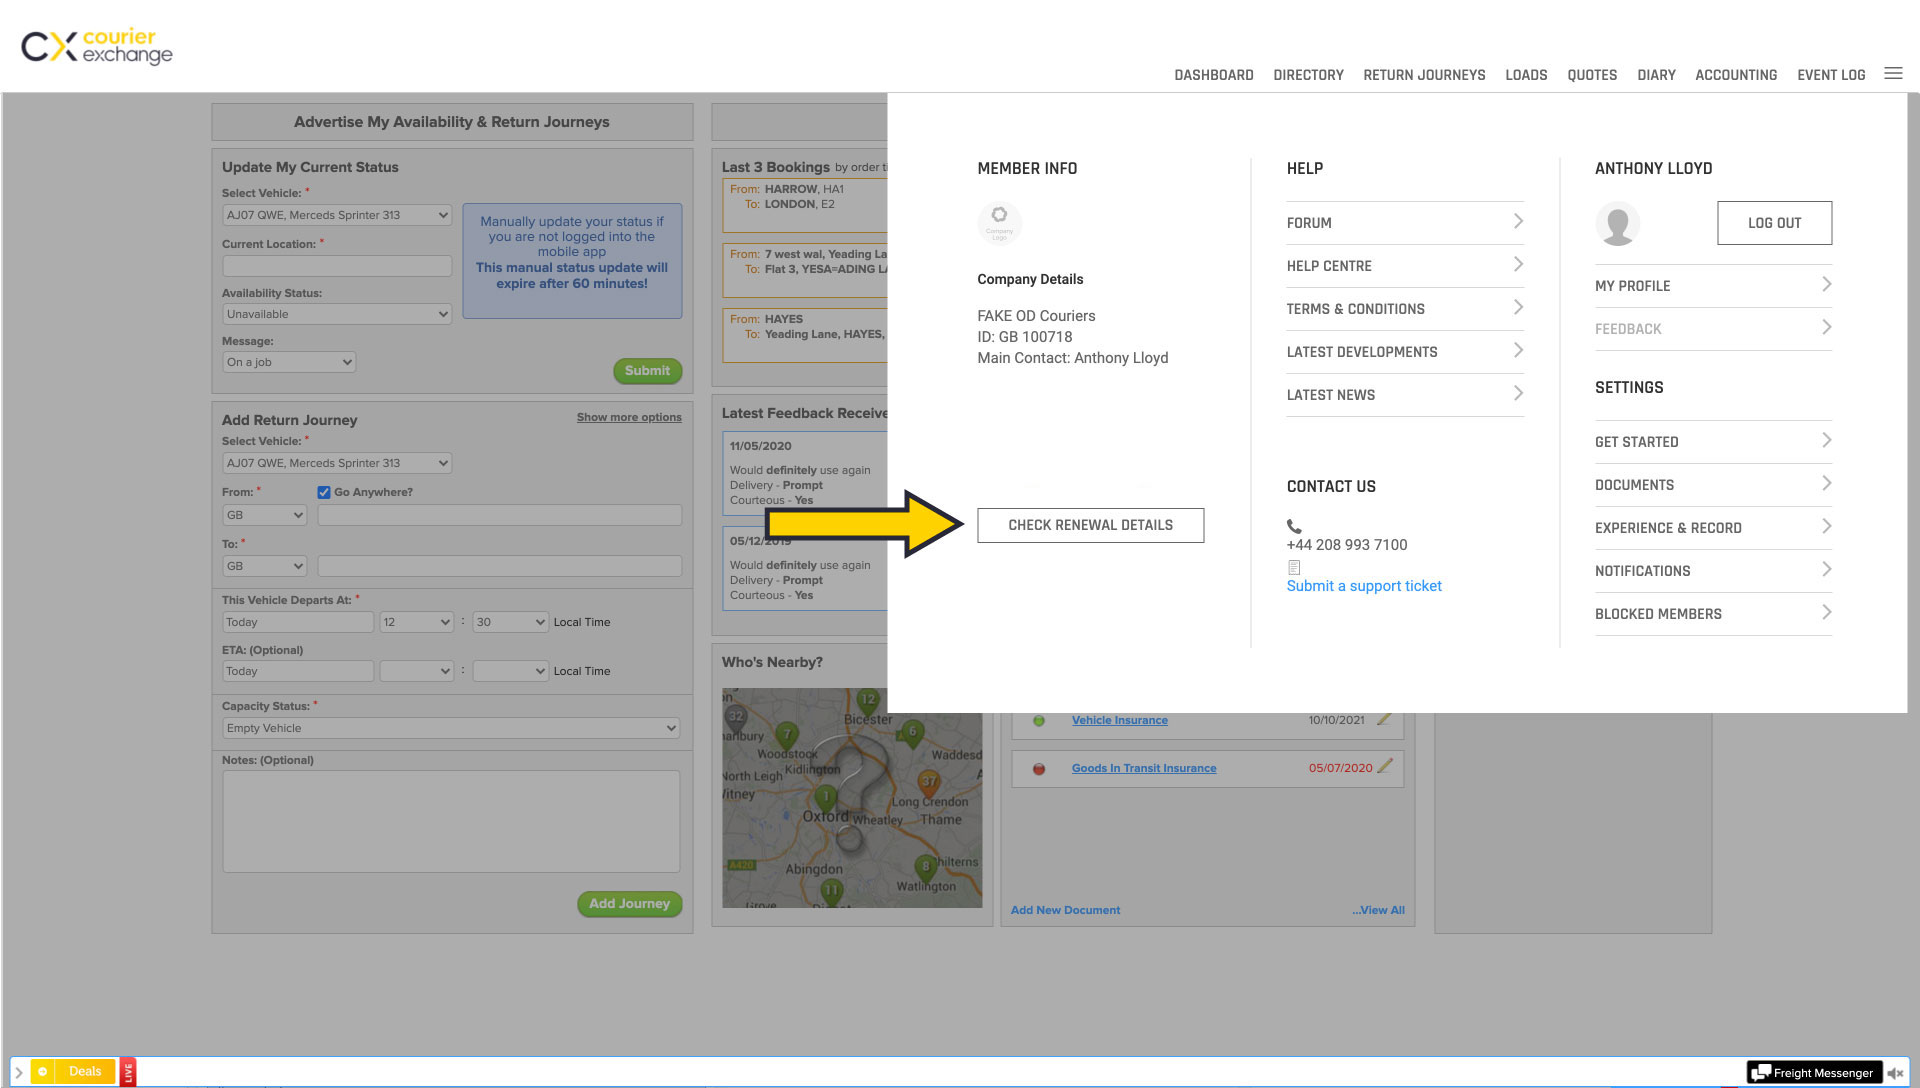Viewport: 1920px width, 1088px height.
Task: Click the Who's Nearby map thumbnail
Action: coord(852,798)
